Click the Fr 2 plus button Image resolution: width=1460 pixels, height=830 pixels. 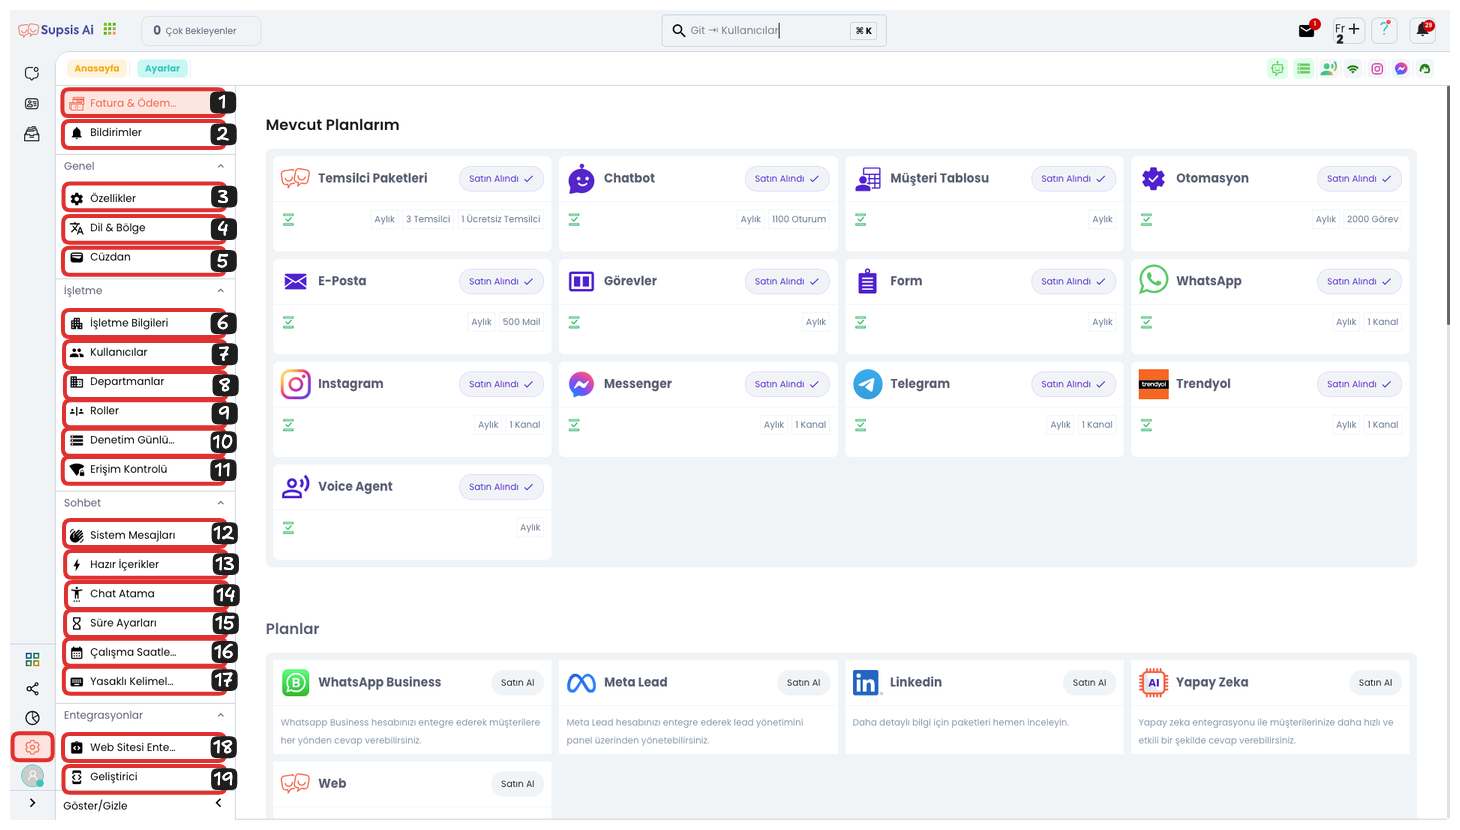[x=1348, y=30]
